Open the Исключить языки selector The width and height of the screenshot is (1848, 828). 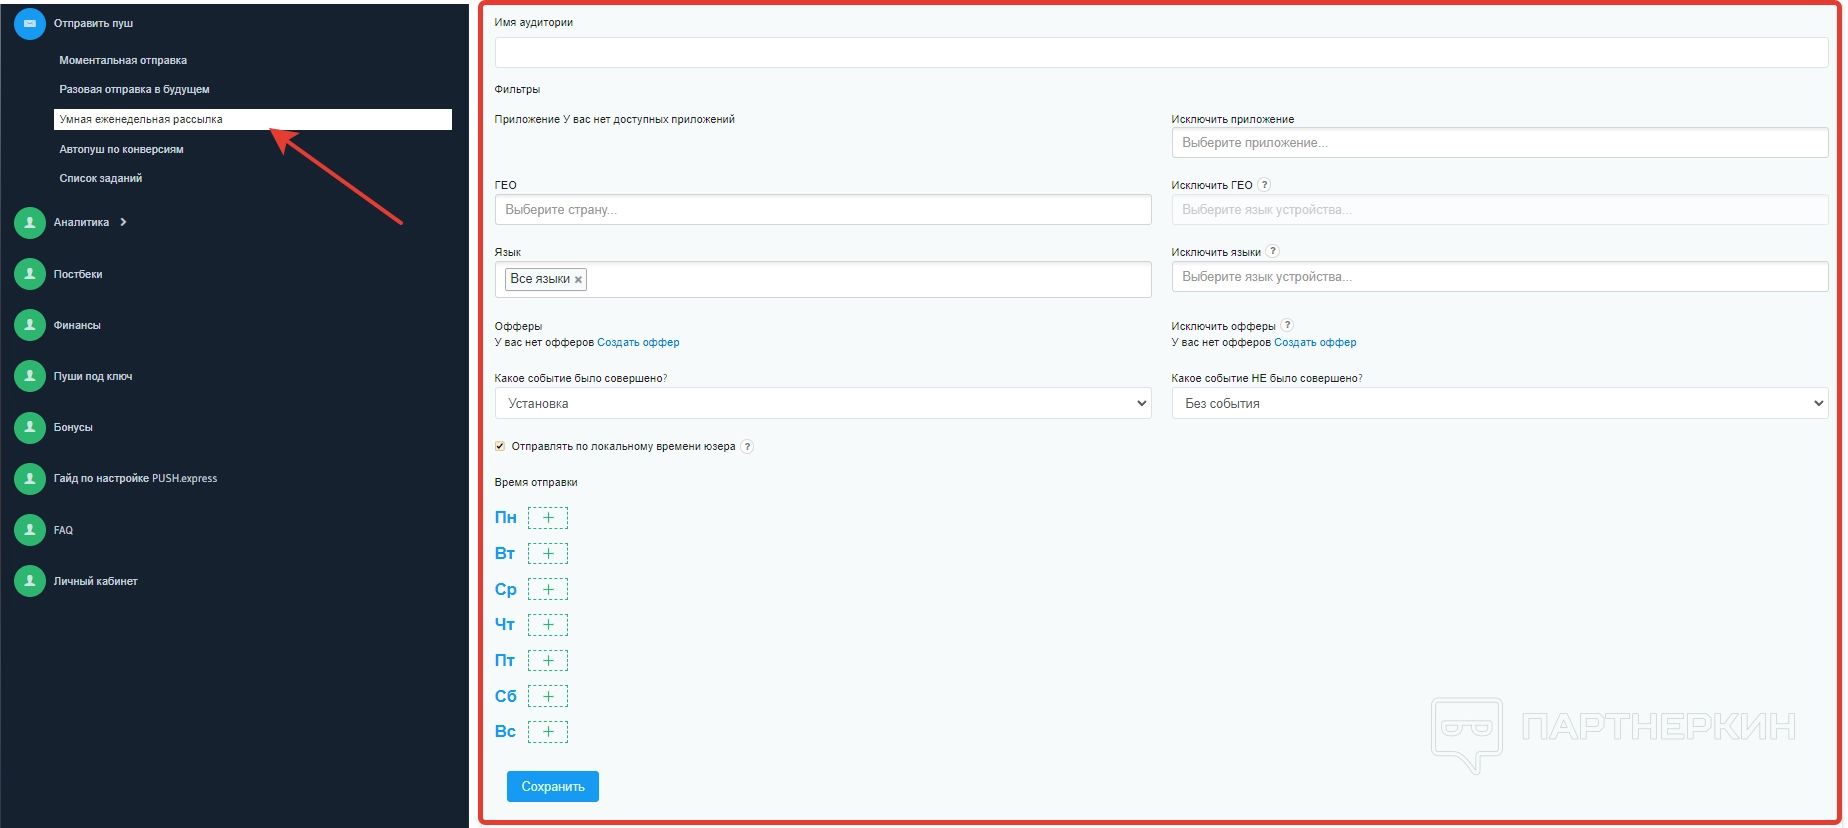tap(1500, 277)
